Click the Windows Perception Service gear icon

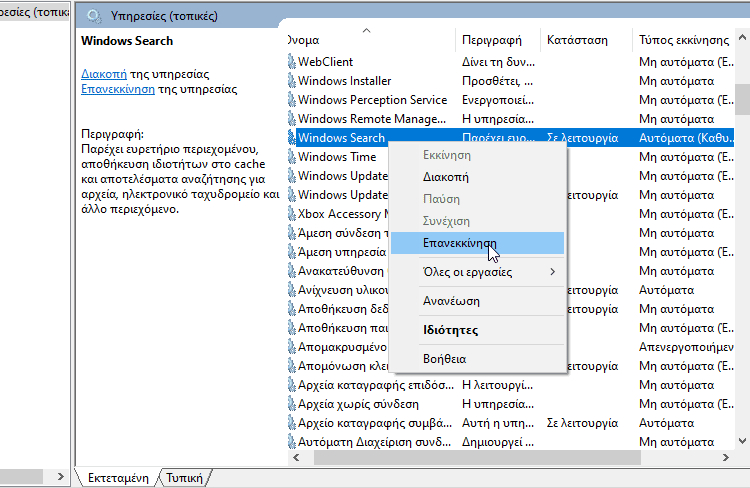292,100
